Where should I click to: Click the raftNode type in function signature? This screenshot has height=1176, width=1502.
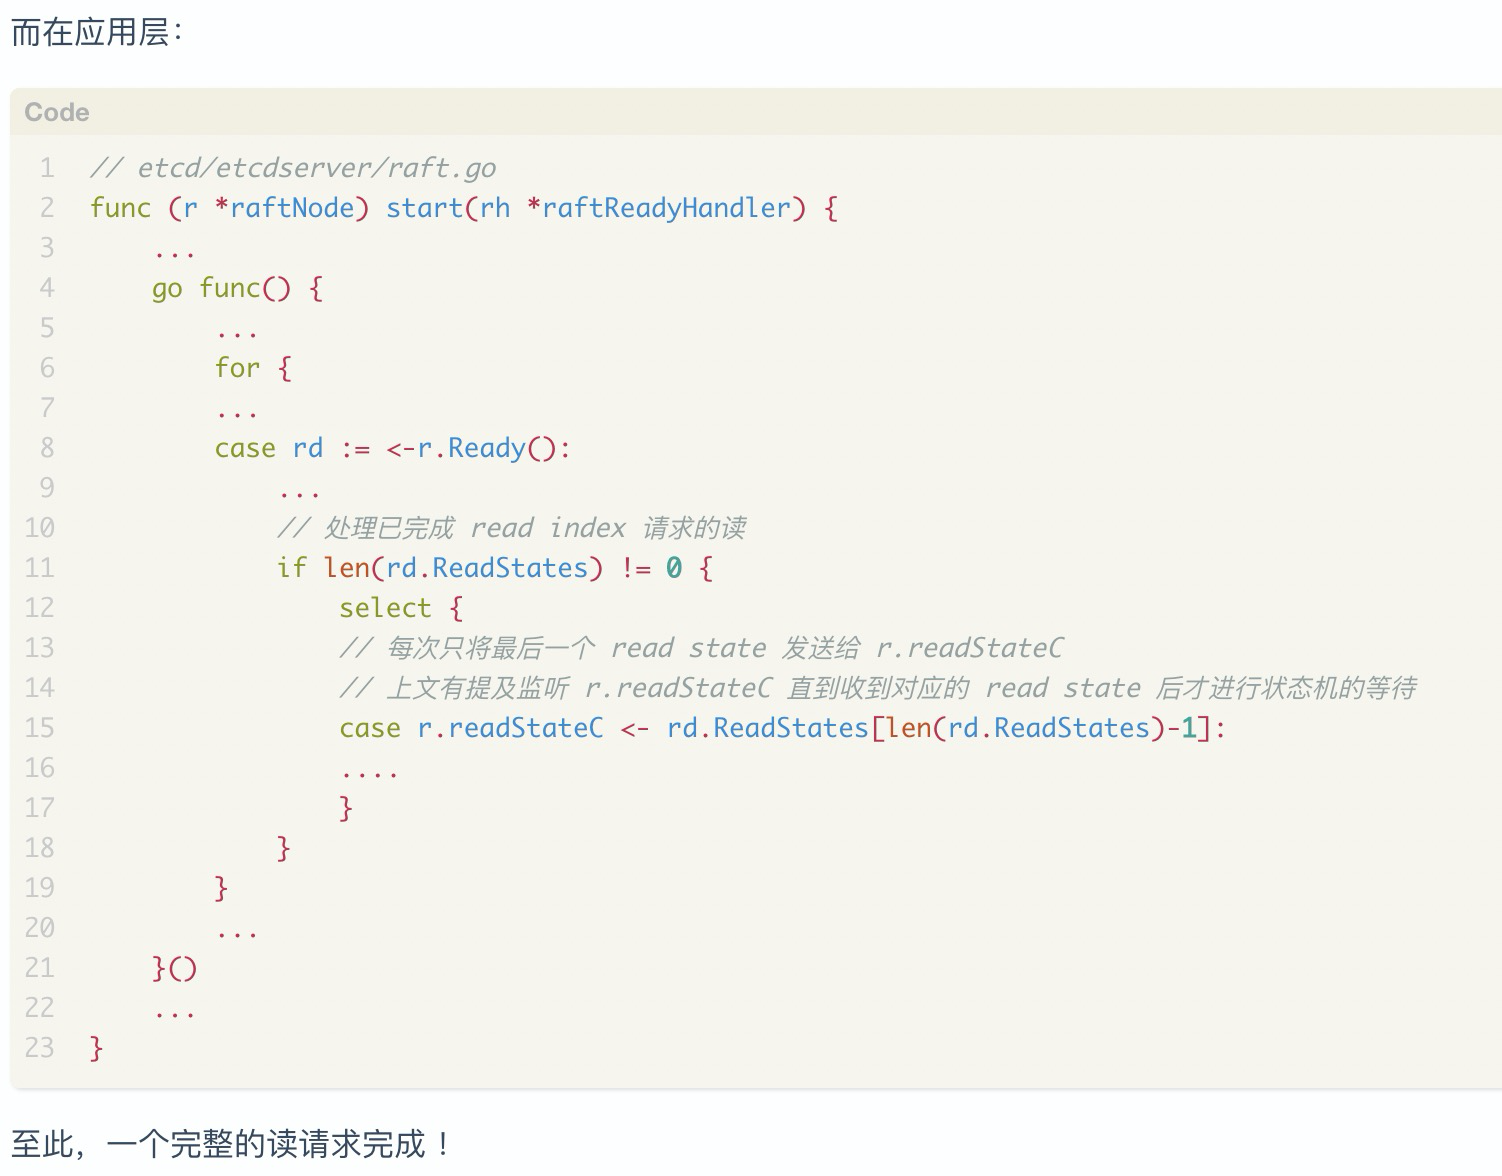(292, 208)
